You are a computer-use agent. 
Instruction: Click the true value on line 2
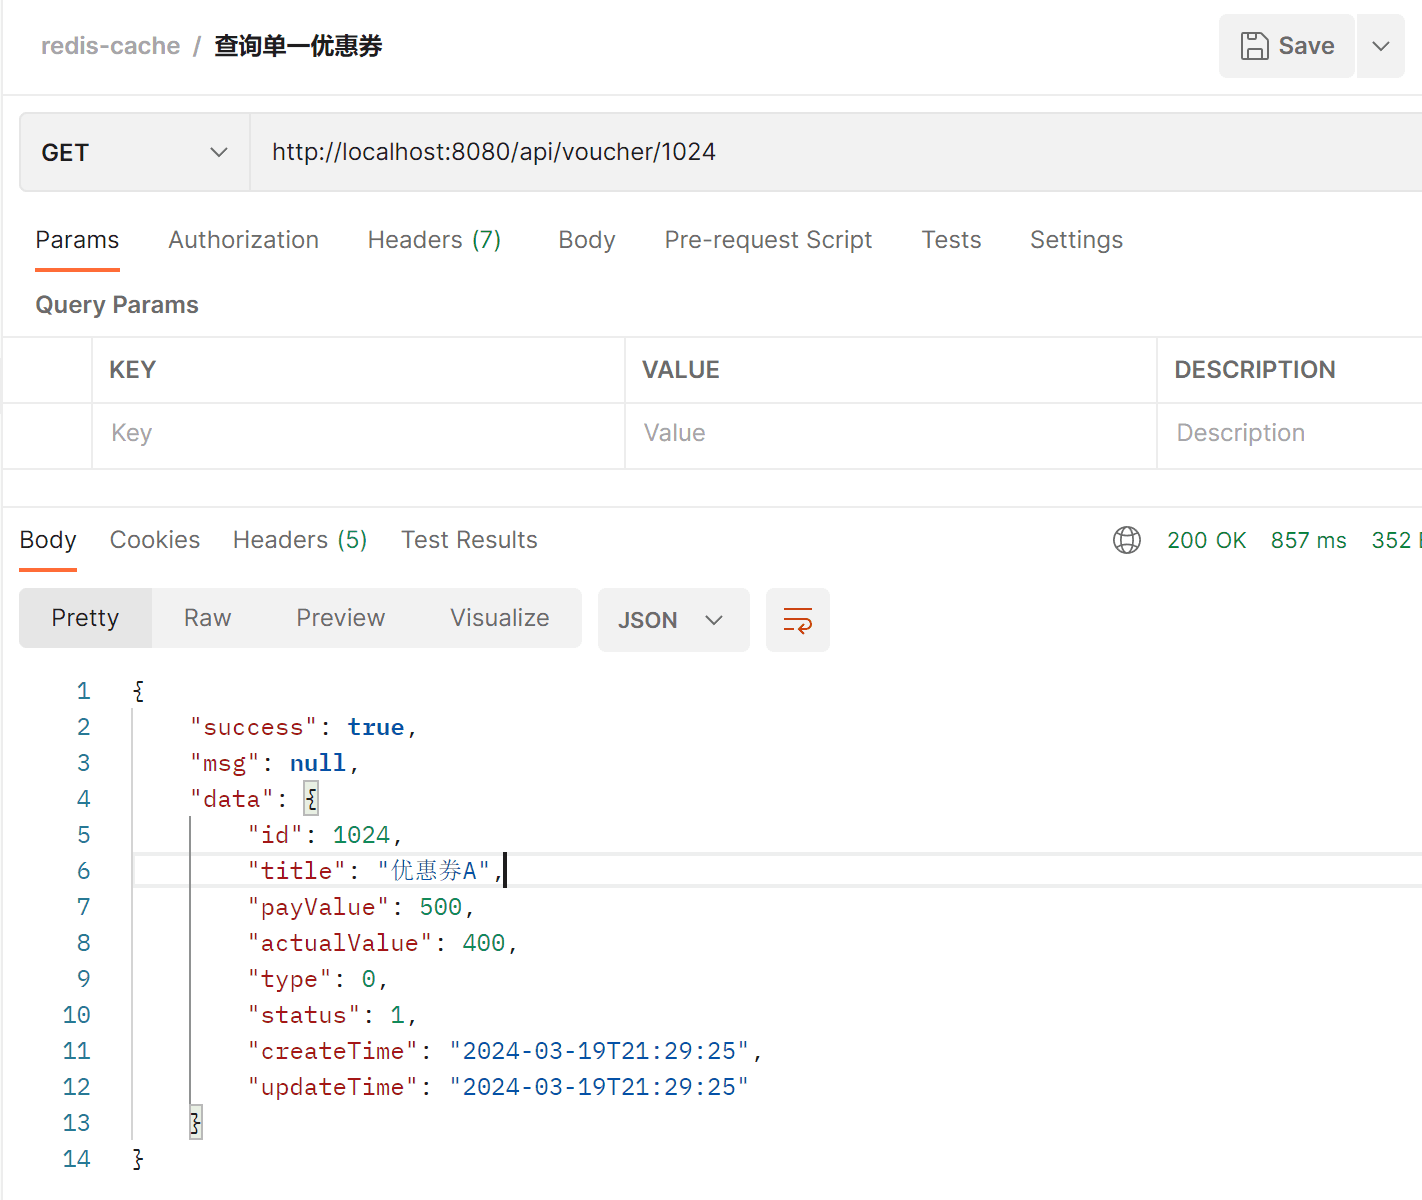click(x=376, y=727)
